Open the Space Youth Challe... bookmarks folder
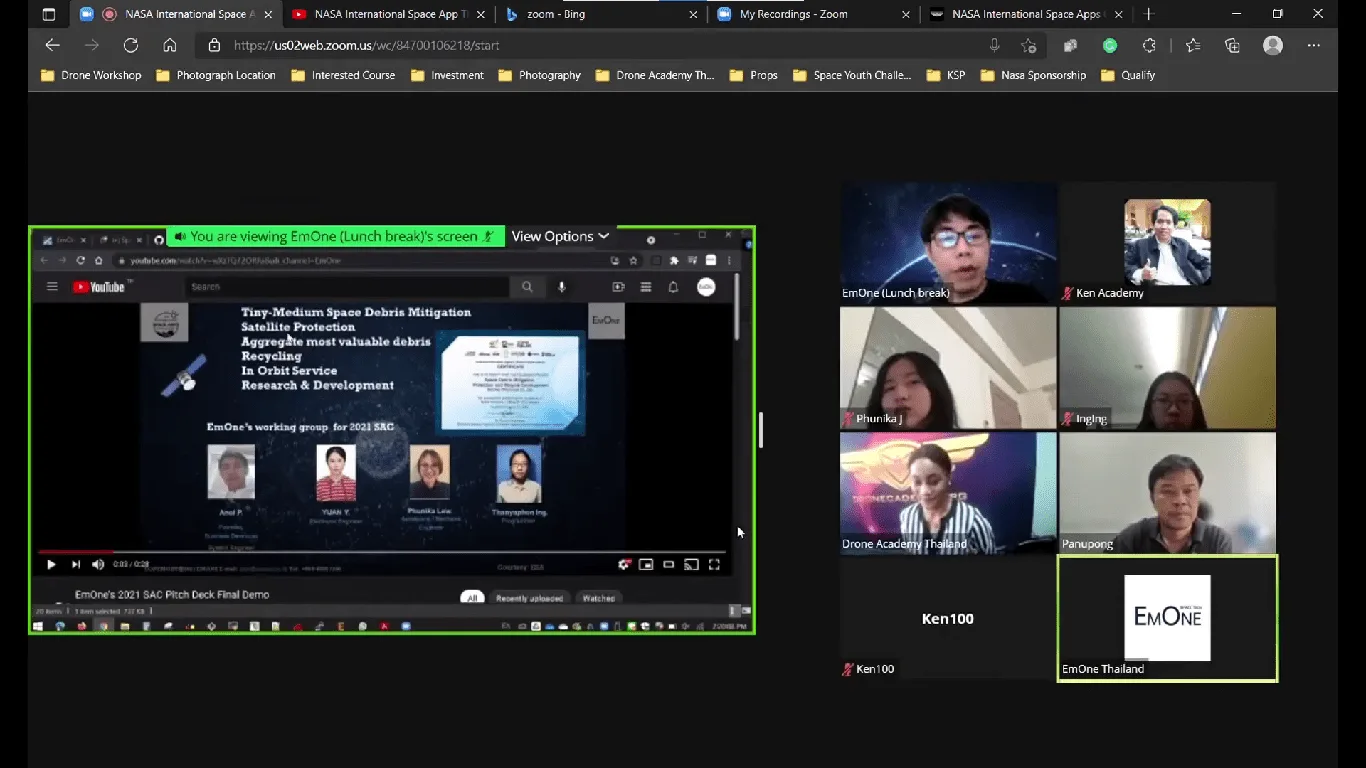 [x=852, y=75]
